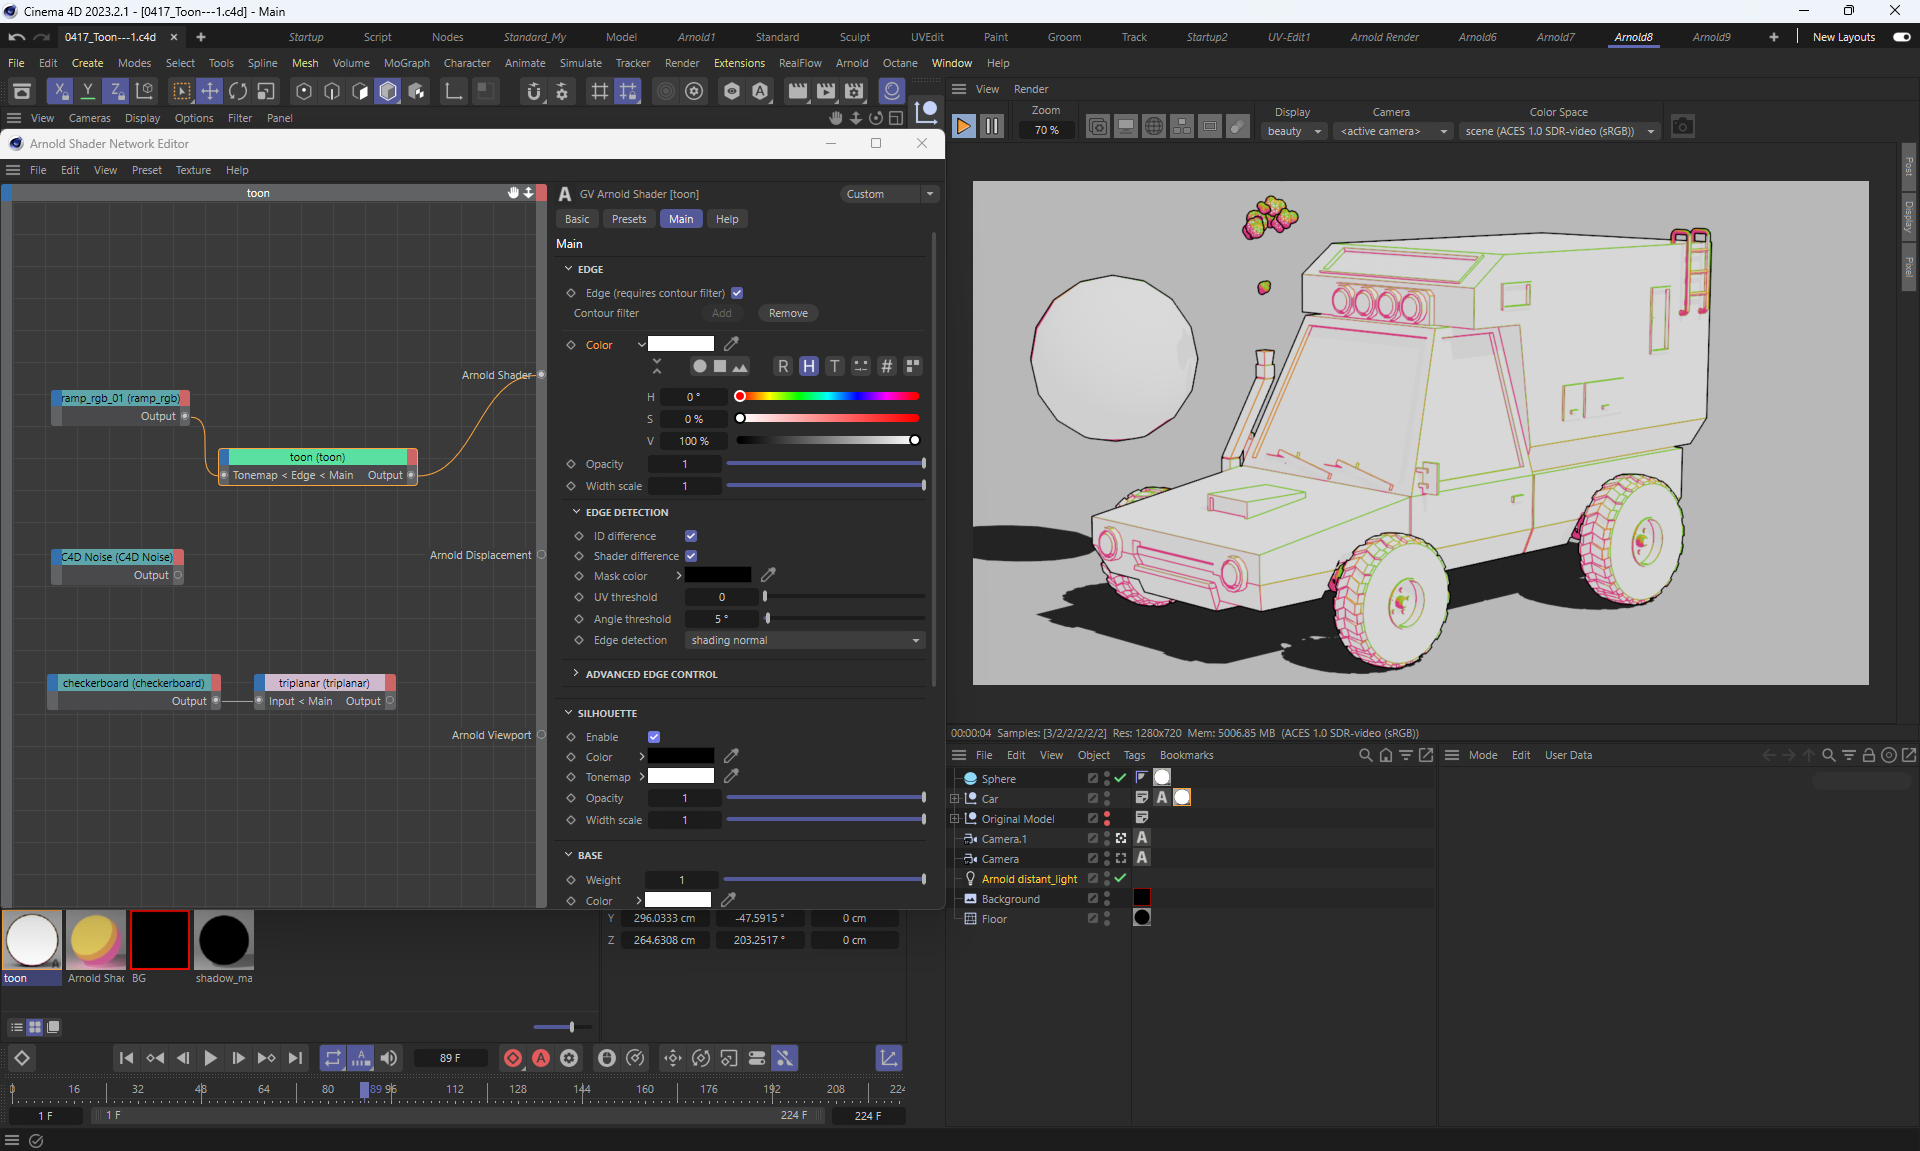The height and width of the screenshot is (1151, 1920).
Task: Pause the Arnold IPR render
Action: 991,127
